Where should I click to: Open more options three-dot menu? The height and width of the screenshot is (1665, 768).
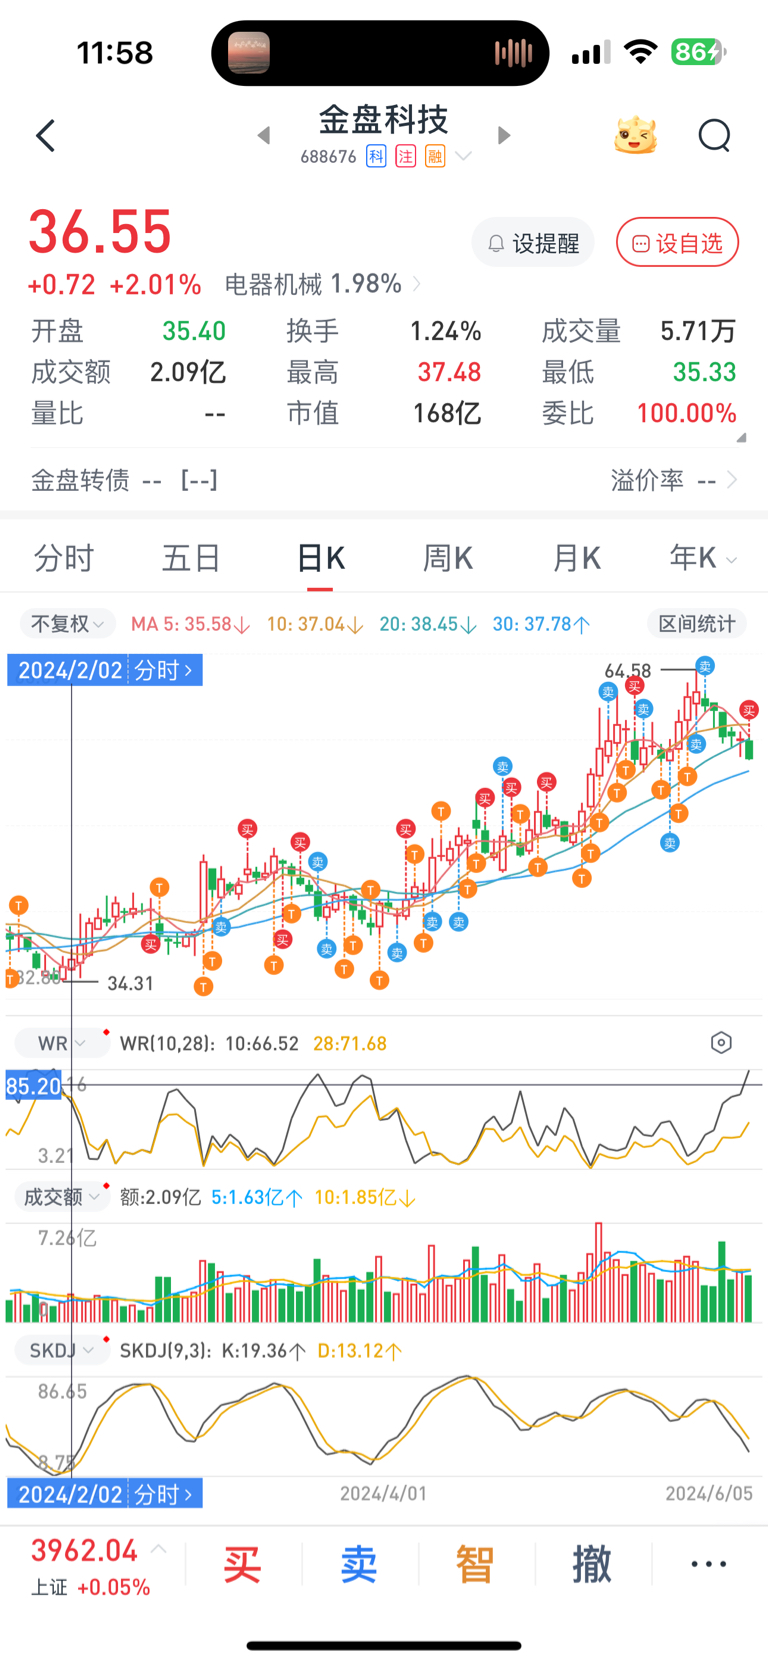pyautogui.click(x=709, y=1565)
